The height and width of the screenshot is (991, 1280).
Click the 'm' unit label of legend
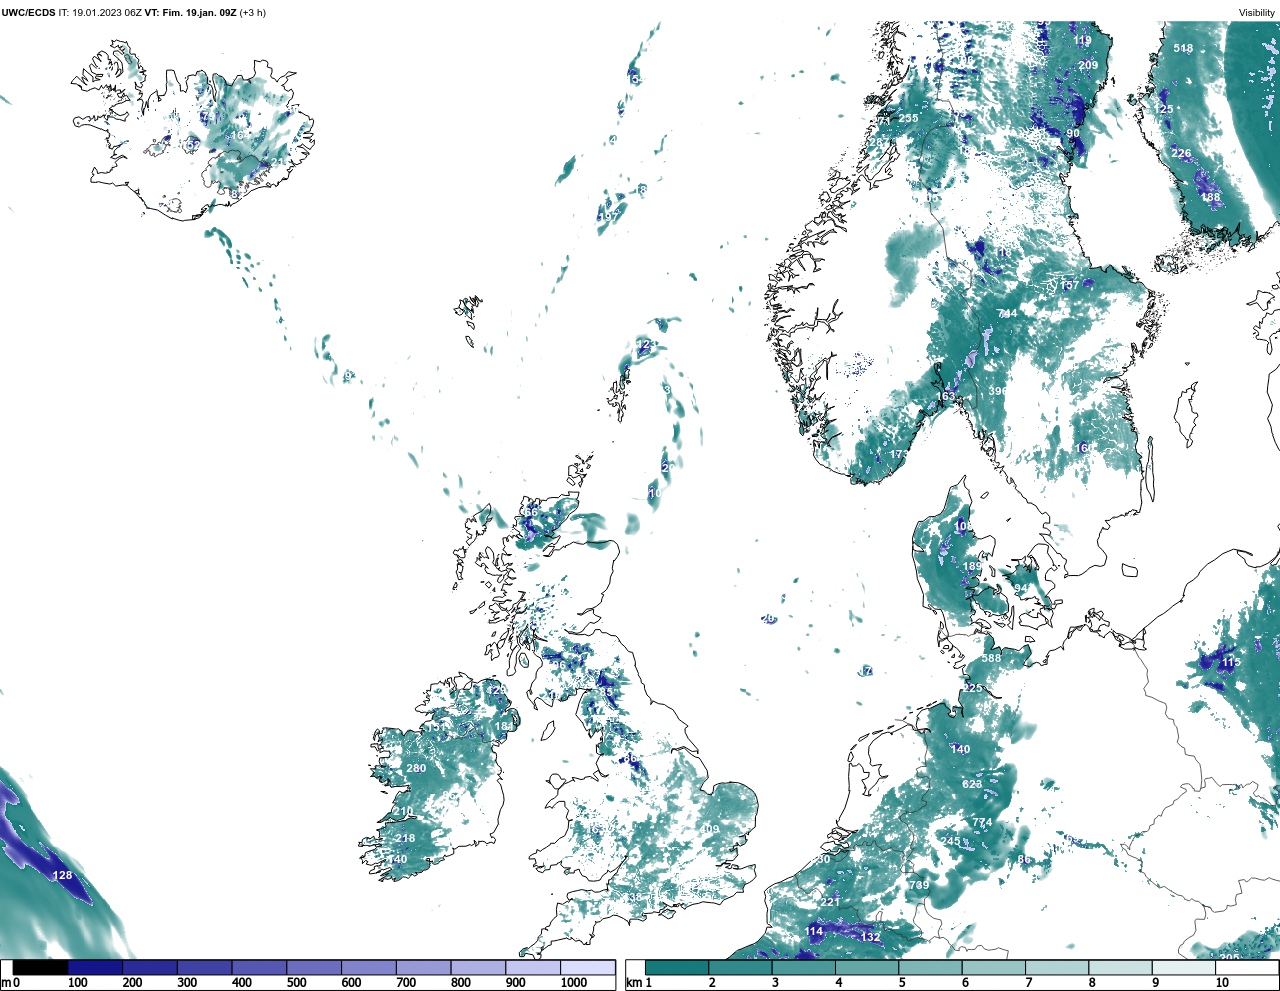pyautogui.click(x=5, y=983)
